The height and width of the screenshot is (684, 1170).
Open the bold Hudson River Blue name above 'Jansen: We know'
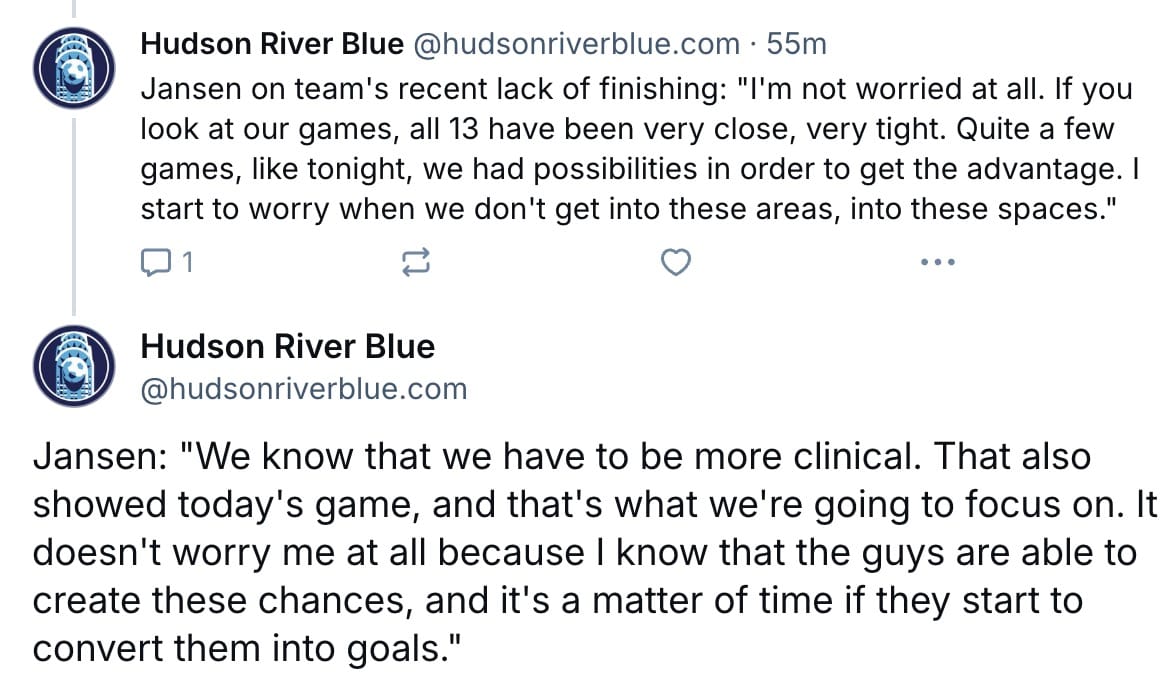point(287,347)
